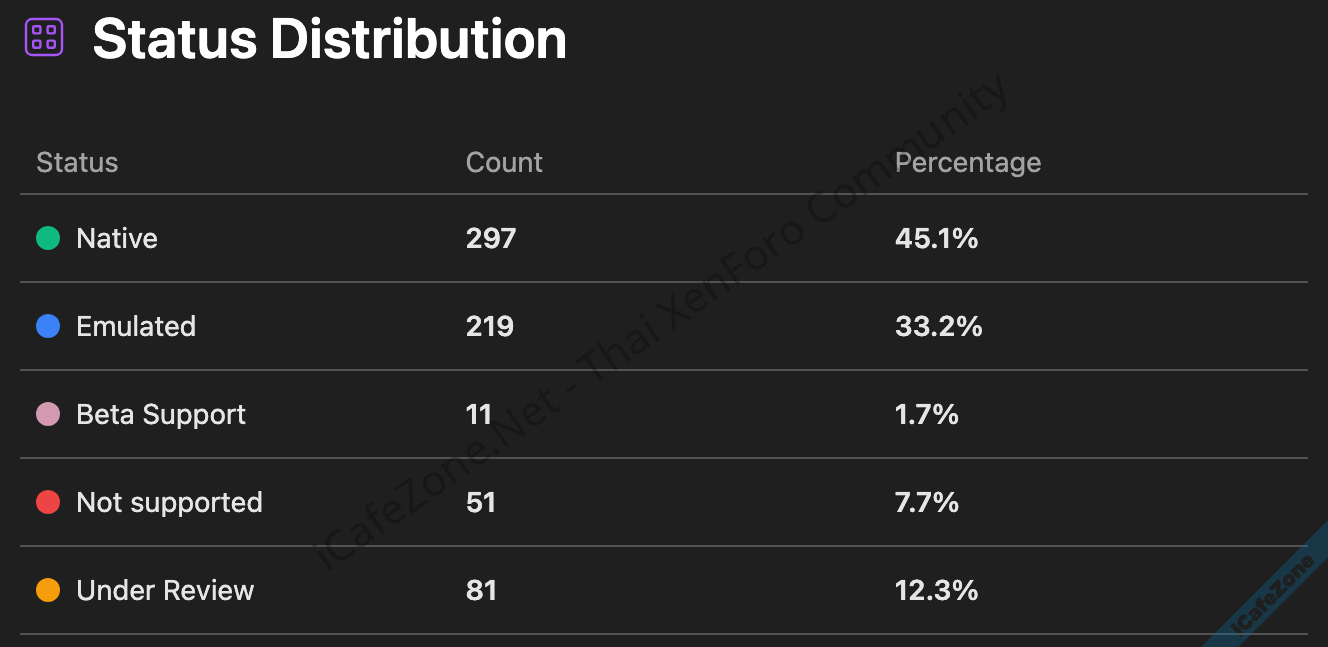Click the Count column header

504,162
